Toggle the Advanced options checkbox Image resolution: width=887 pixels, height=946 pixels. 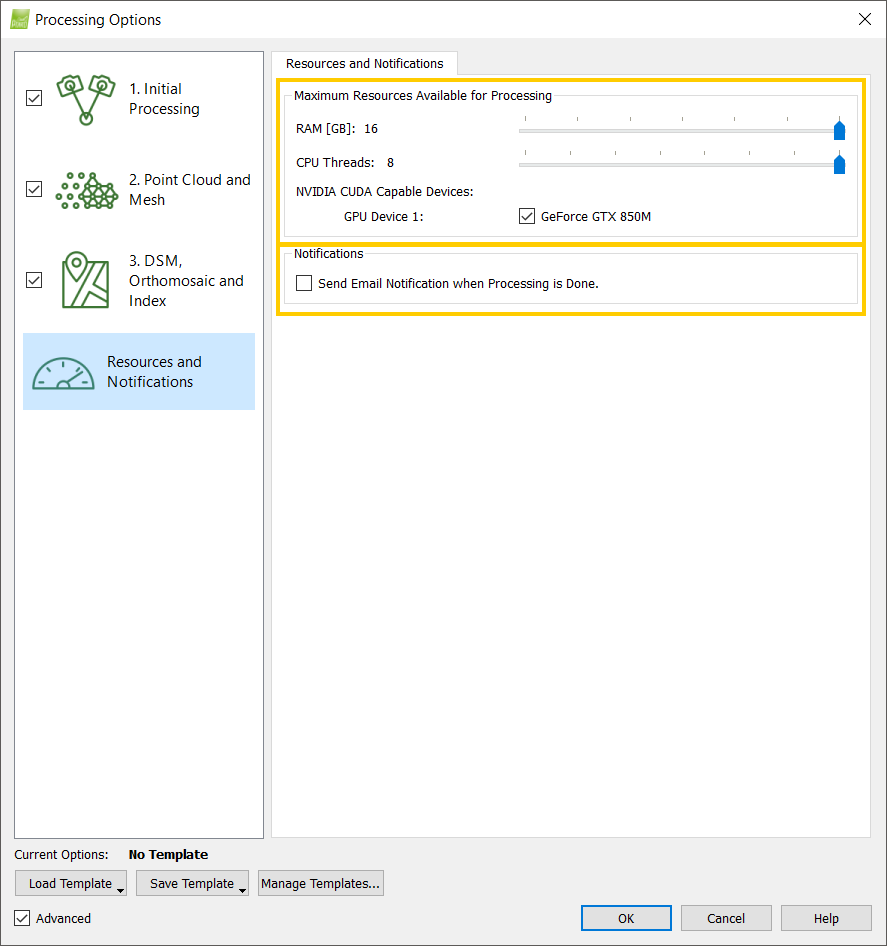click(22, 918)
